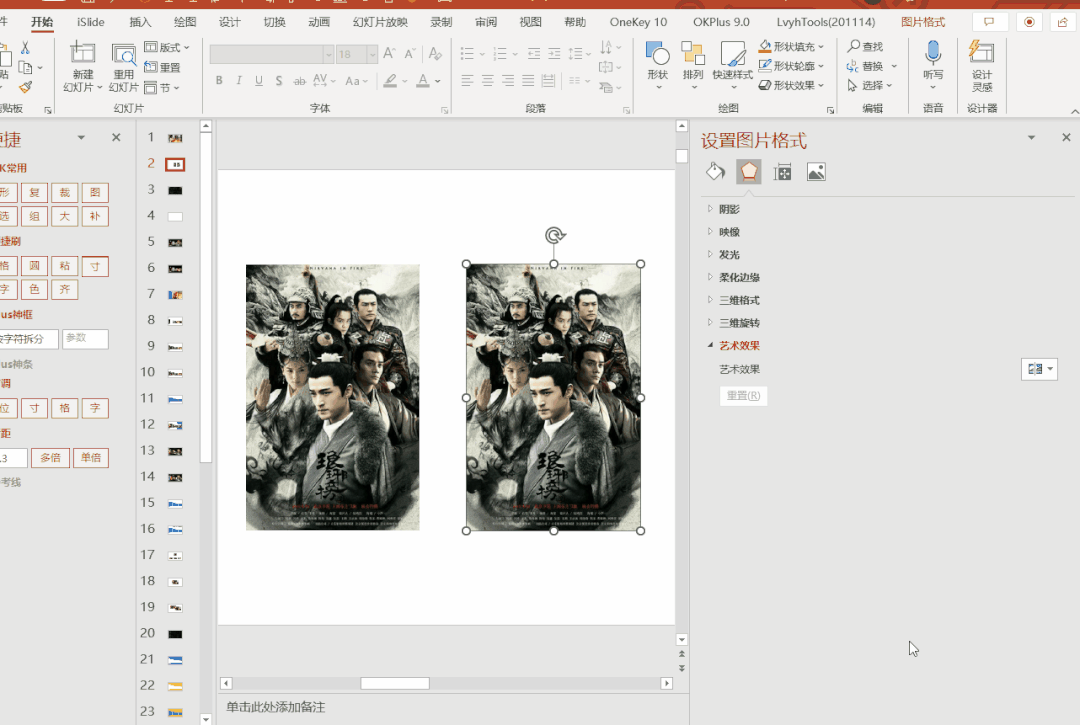
Task: Open the Picture tab icon in format pane
Action: coord(816,171)
